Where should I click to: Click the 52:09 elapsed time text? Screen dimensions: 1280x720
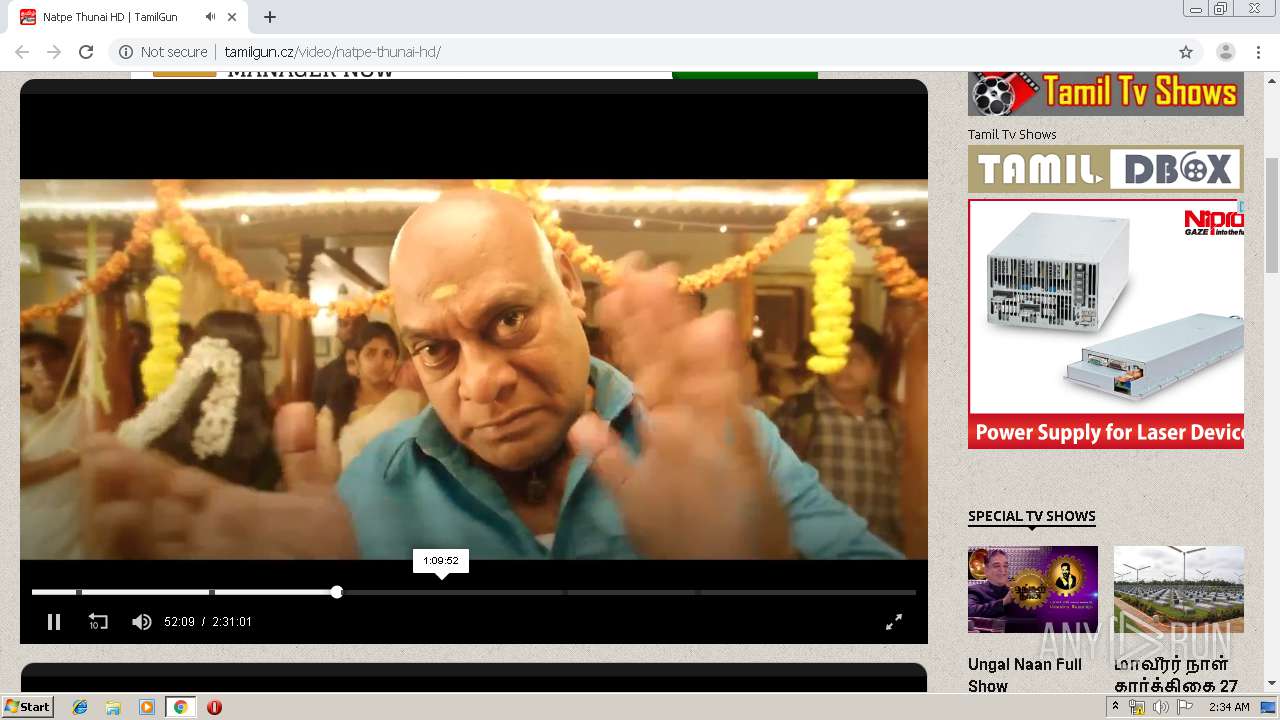pyautogui.click(x=180, y=622)
